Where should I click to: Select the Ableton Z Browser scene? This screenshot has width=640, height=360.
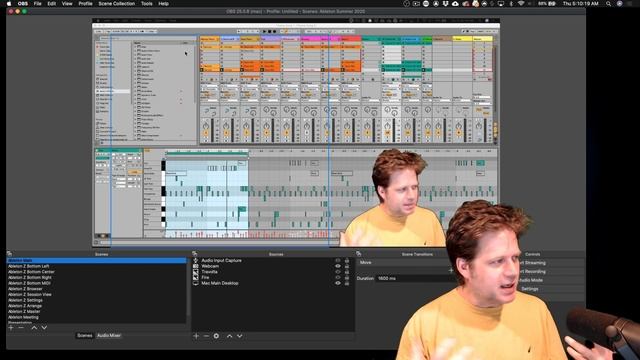97,289
